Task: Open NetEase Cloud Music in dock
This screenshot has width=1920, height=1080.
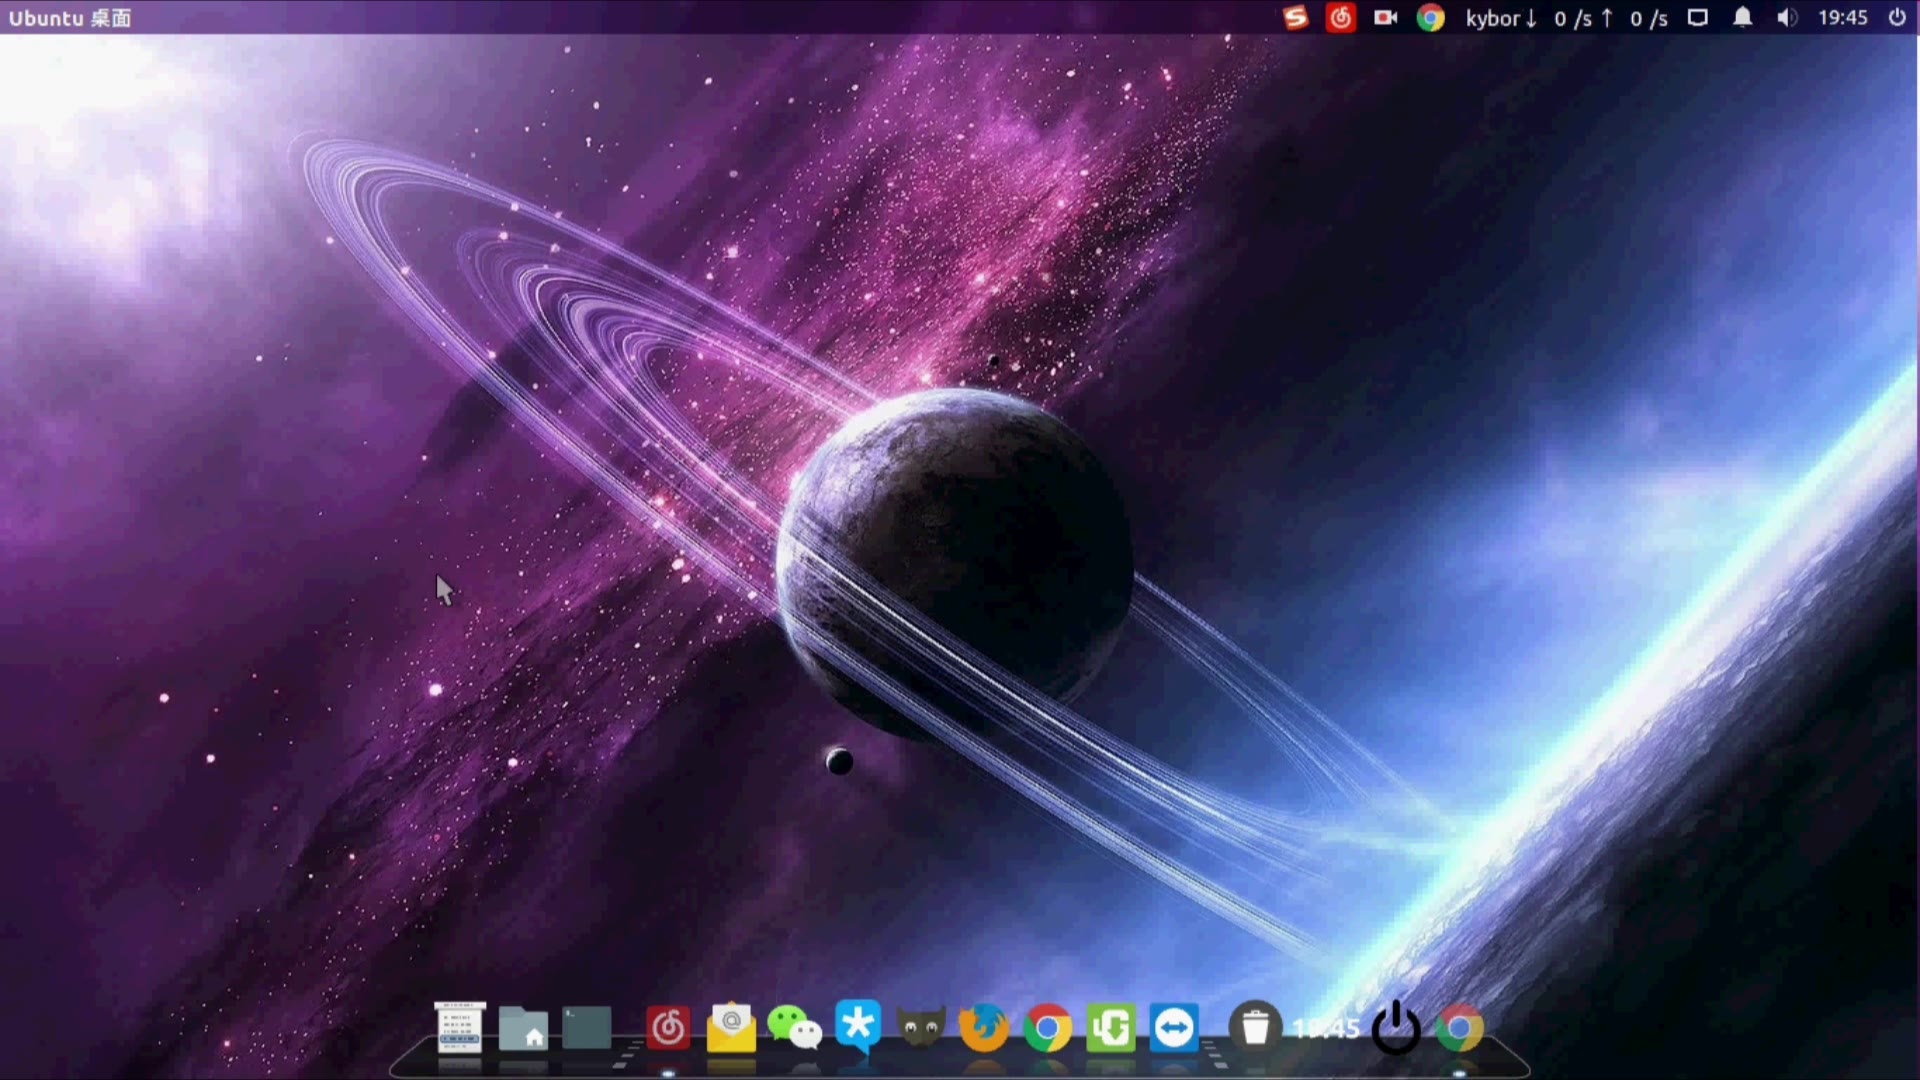Action: (668, 1028)
